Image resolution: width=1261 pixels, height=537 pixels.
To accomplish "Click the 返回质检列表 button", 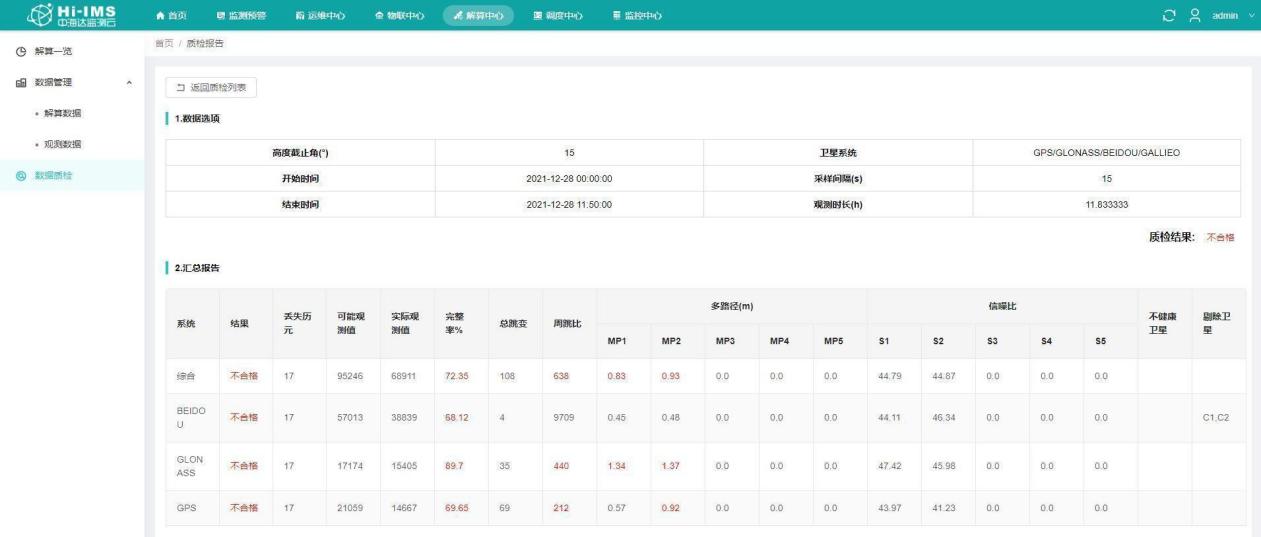I will 211,88.
